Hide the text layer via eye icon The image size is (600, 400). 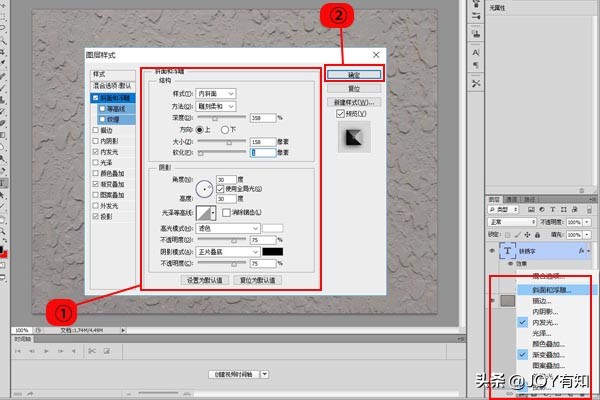point(492,251)
